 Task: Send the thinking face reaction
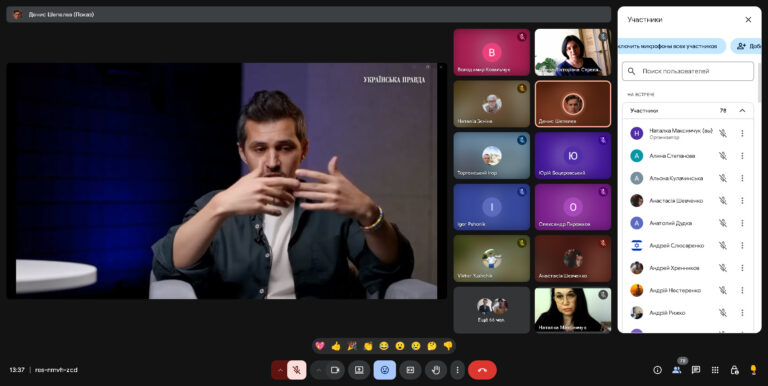432,346
